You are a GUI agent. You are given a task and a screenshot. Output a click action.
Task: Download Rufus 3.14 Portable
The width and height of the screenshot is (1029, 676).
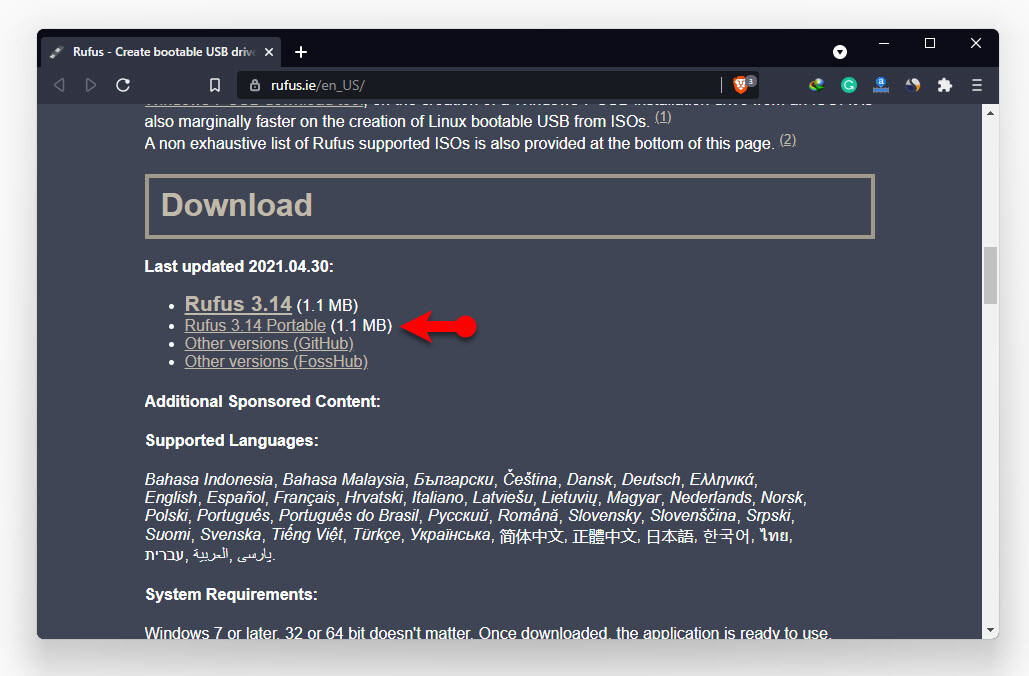pos(255,326)
